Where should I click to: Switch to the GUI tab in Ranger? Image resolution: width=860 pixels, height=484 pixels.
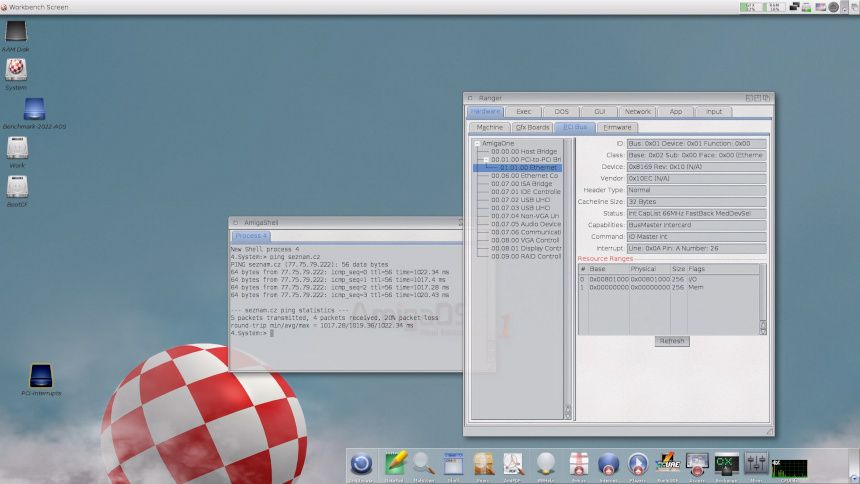coord(599,111)
